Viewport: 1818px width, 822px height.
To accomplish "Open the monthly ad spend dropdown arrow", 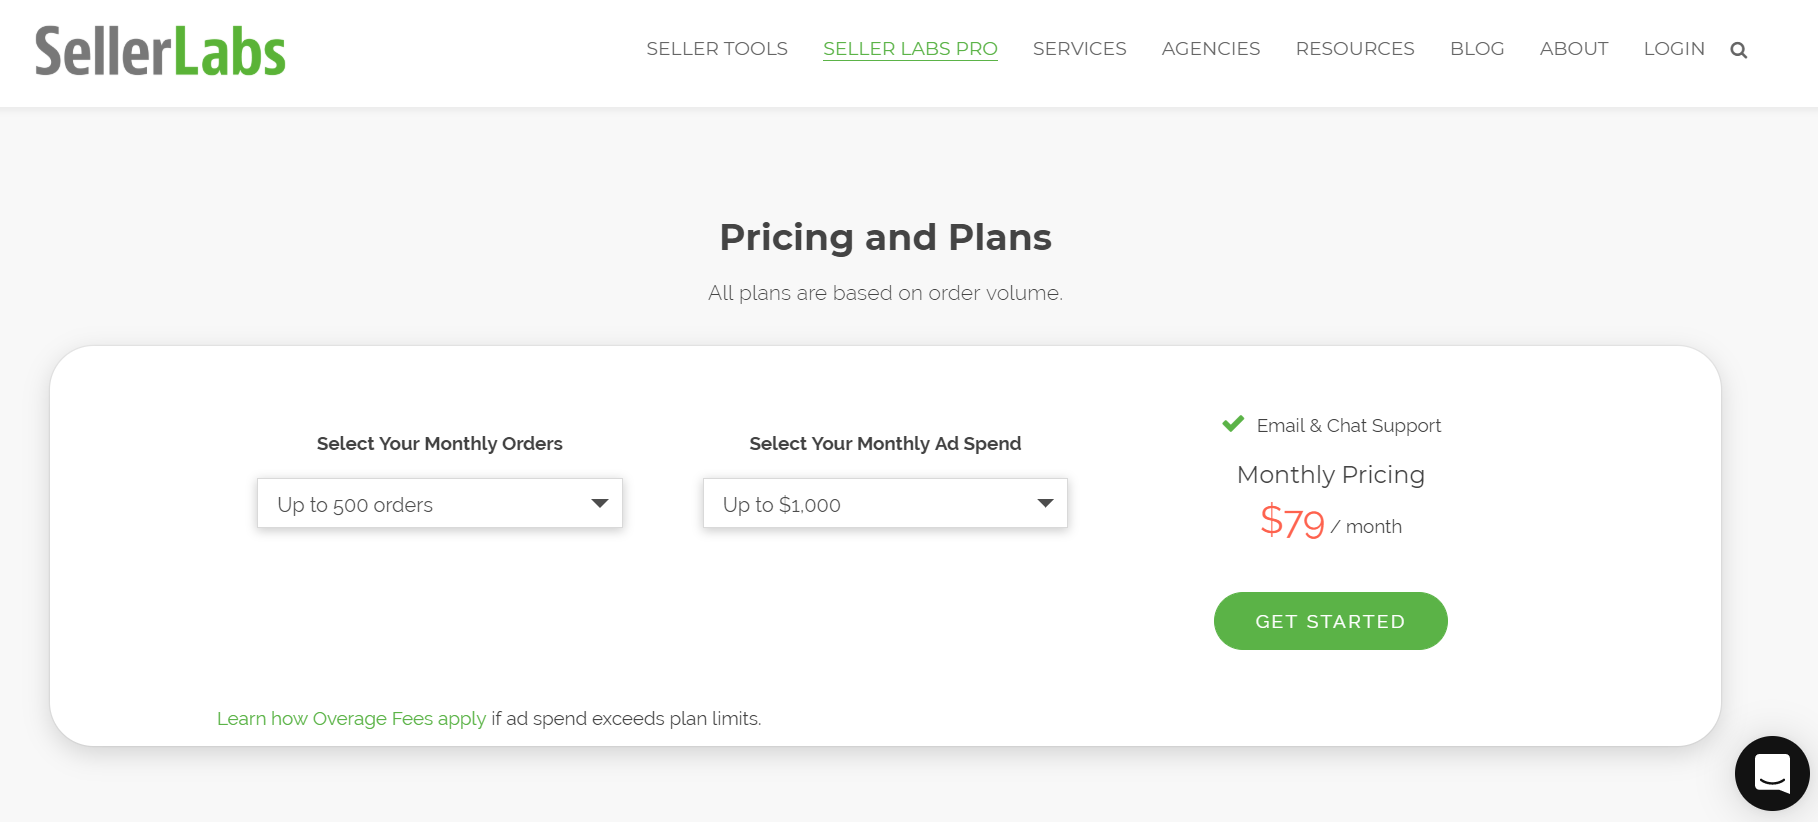I will (1045, 503).
